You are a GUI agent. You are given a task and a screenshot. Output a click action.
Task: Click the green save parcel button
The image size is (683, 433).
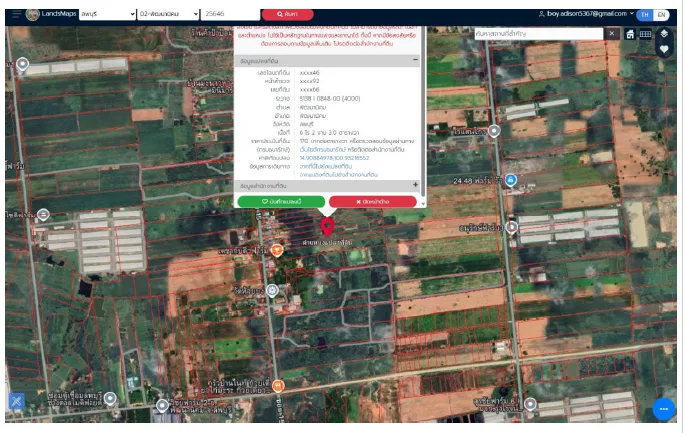(281, 202)
